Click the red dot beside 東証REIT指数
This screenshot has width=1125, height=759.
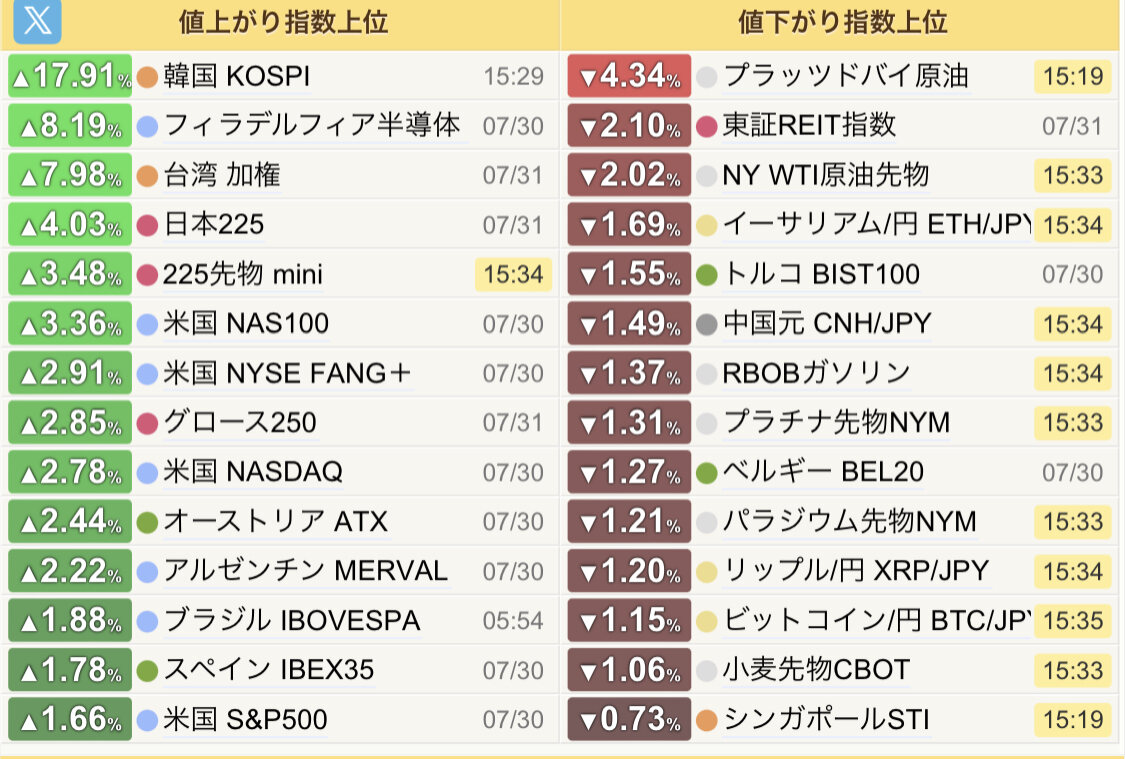point(707,127)
